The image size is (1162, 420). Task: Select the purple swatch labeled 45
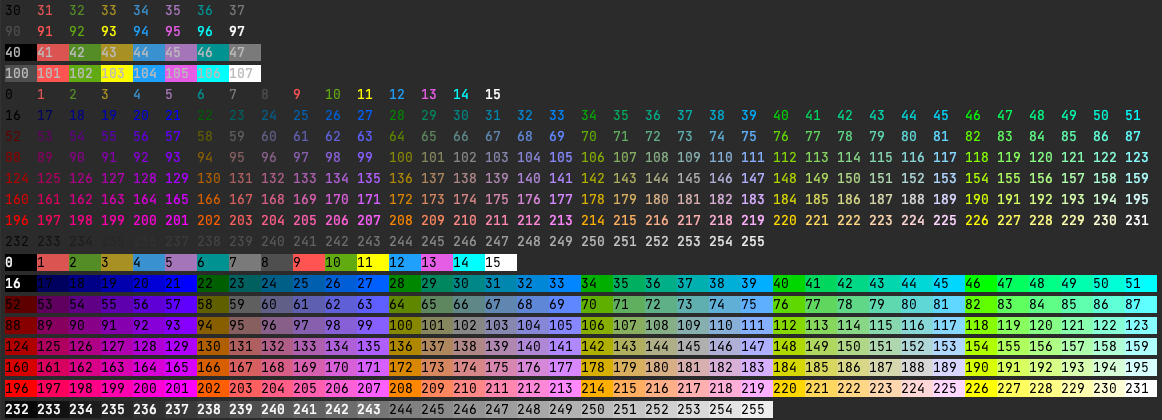[x=181, y=53]
